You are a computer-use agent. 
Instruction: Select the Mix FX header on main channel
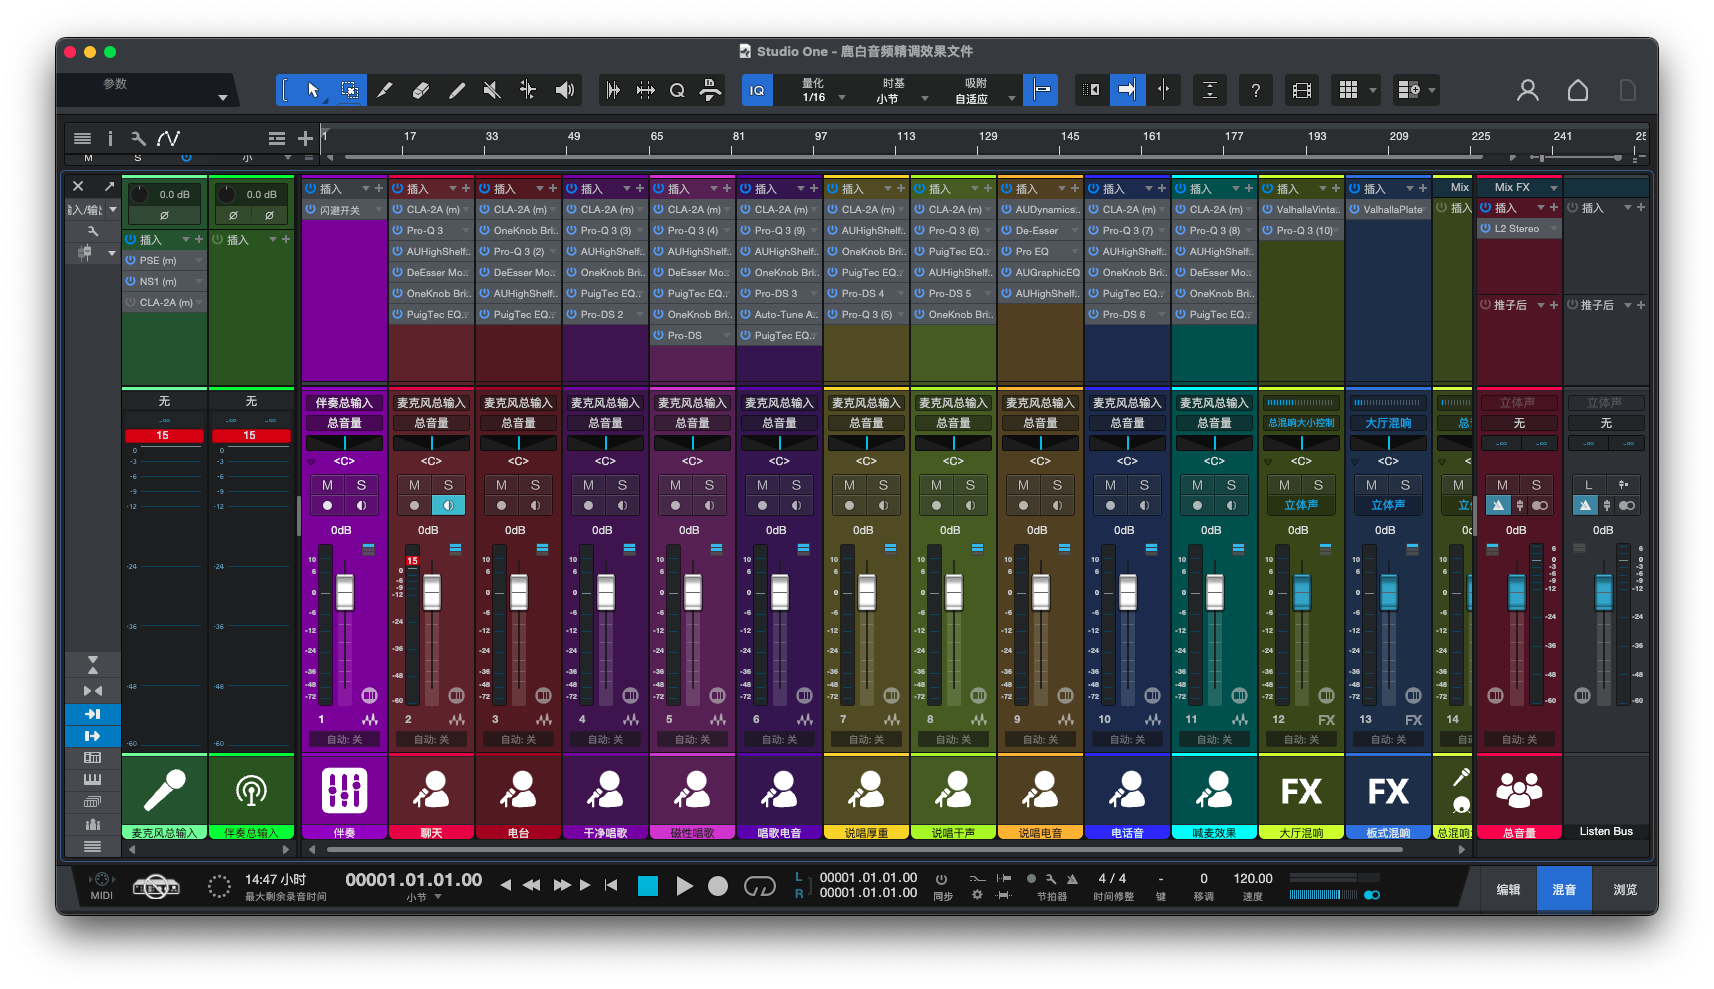point(1518,187)
